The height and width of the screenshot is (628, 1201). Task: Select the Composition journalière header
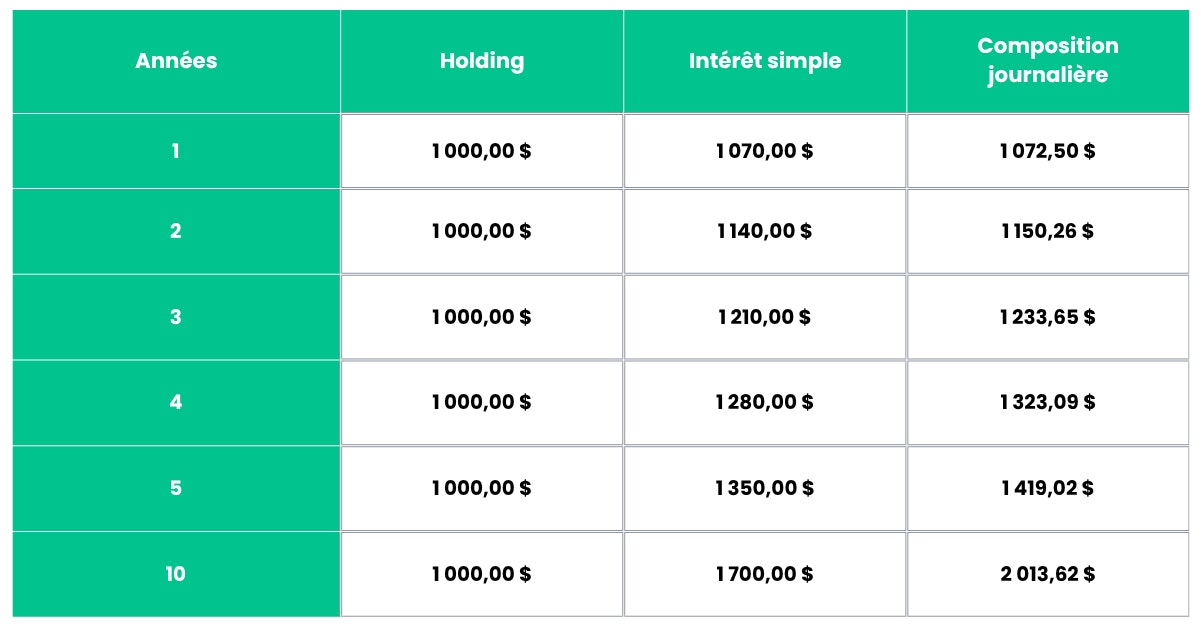pyautogui.click(x=1047, y=61)
